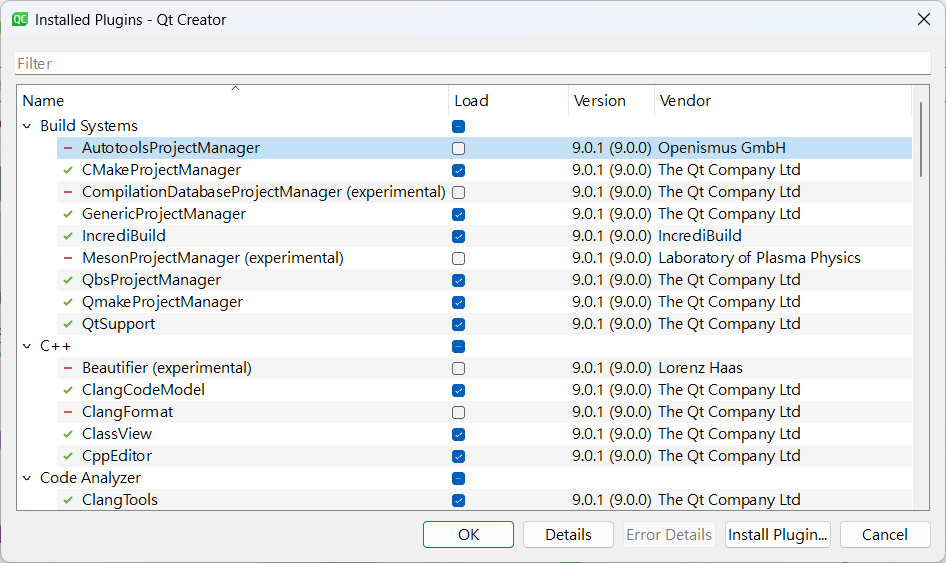Click the green check icon beside CMakeProjectManager
Viewport: 946px width, 563px height.
tap(68, 170)
